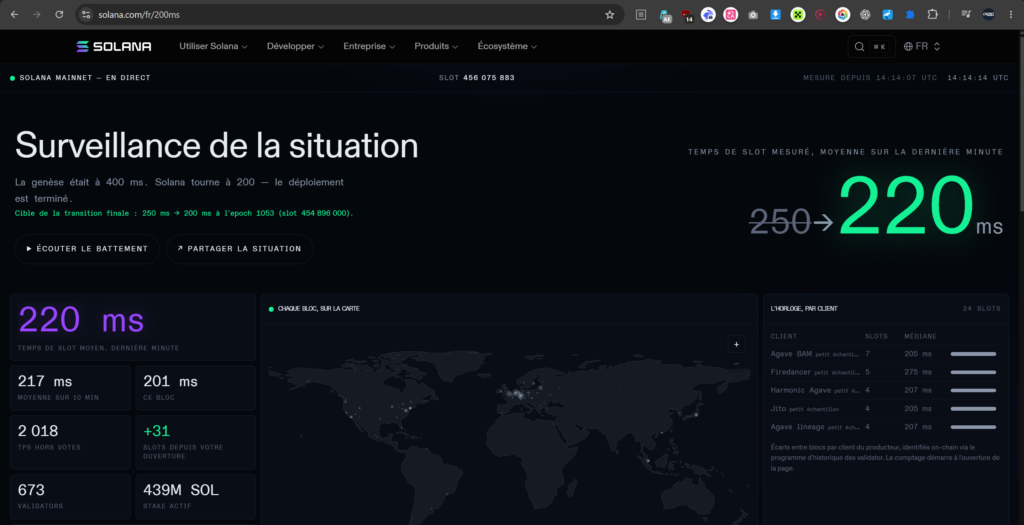
Task: Open the camera screenshot extension
Action: pyautogui.click(x=753, y=14)
